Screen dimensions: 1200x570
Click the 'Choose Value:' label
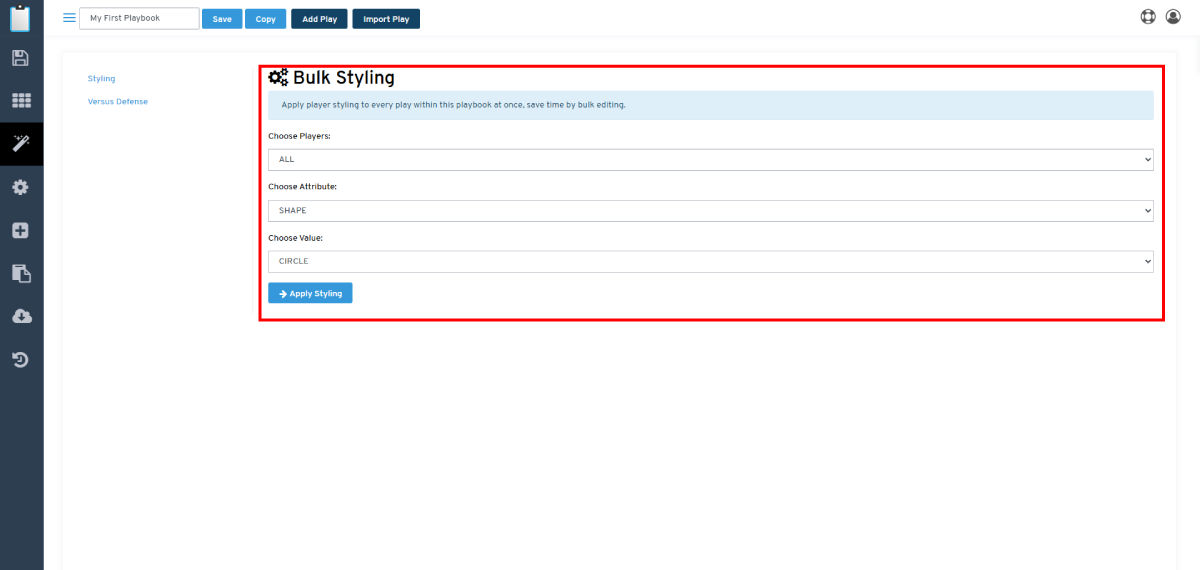295,238
